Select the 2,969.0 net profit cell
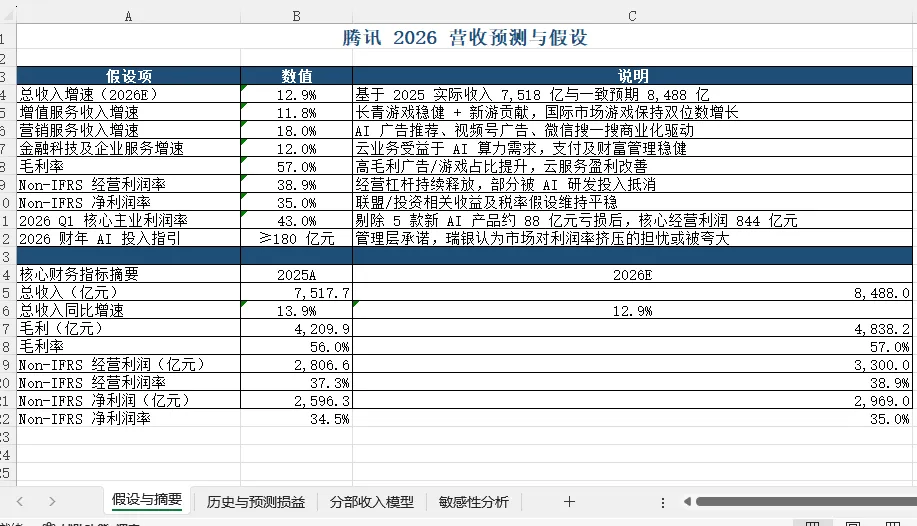The image size is (917, 526). [x=632, y=401]
